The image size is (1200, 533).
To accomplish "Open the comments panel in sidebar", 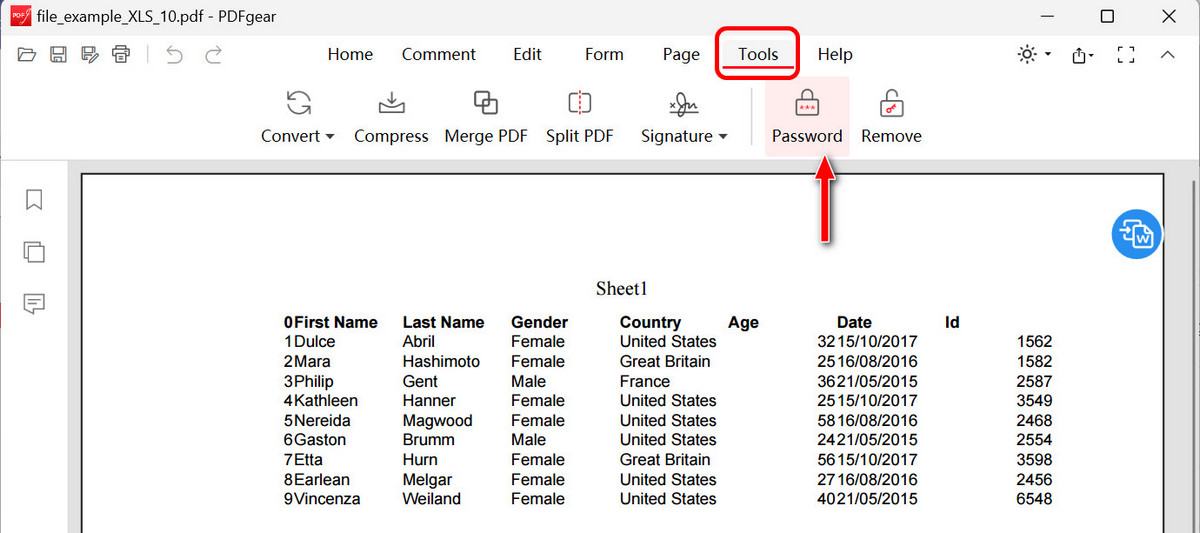I will click(x=34, y=304).
